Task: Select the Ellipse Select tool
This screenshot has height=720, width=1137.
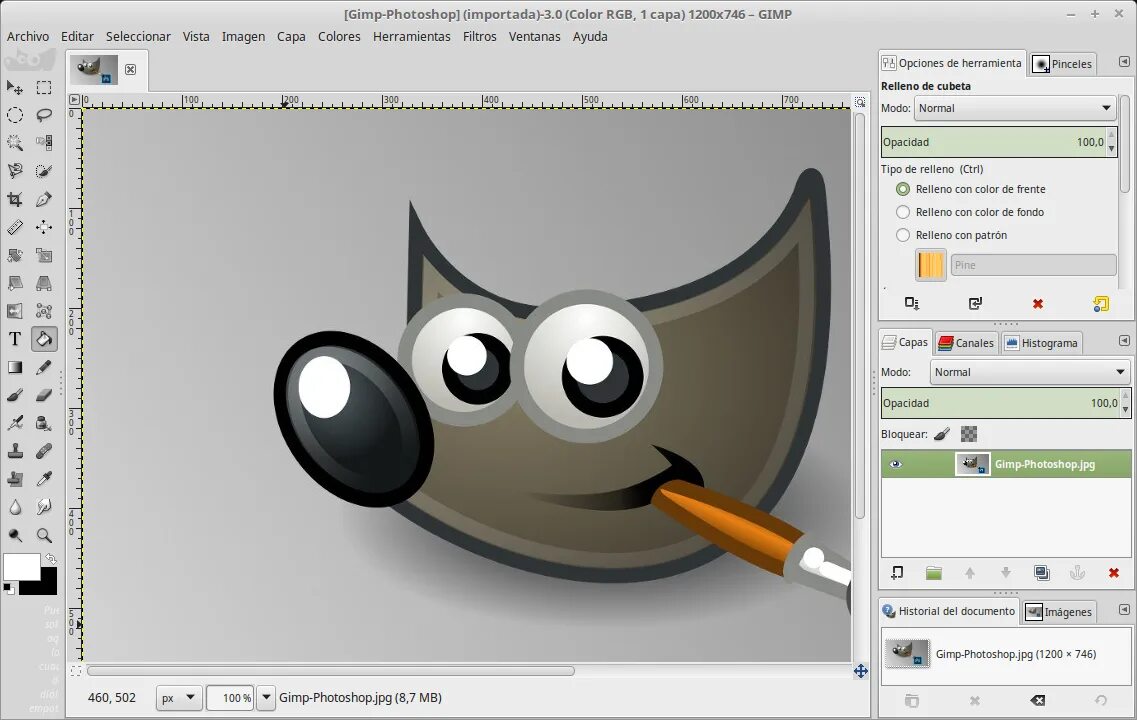Action: click(15, 115)
